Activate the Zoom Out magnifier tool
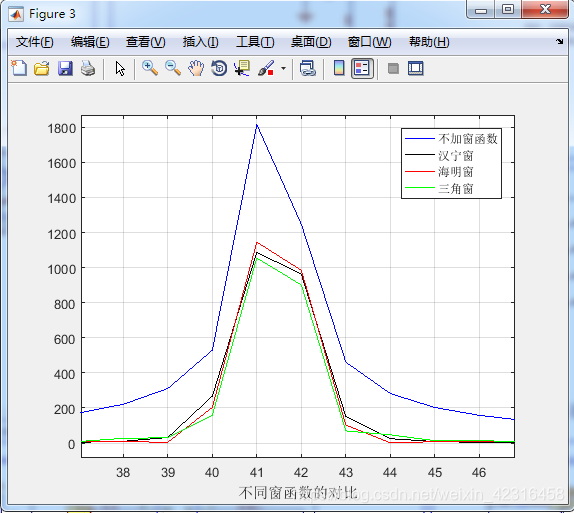 [173, 68]
